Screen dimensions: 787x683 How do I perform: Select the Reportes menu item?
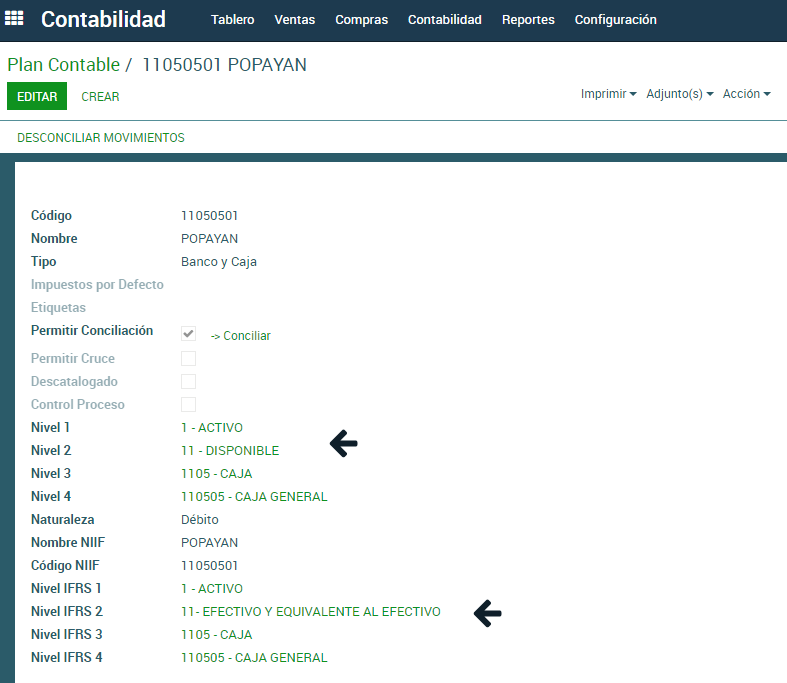(527, 20)
